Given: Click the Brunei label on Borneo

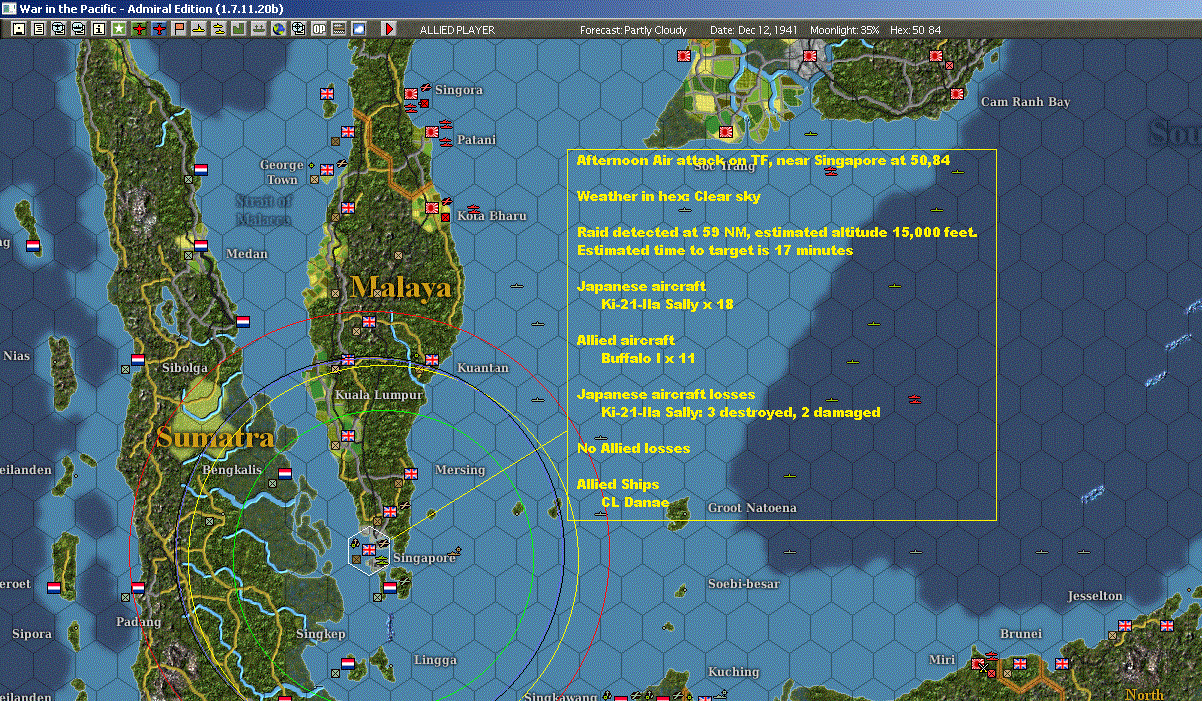Looking at the screenshot, I should coord(1021,634).
